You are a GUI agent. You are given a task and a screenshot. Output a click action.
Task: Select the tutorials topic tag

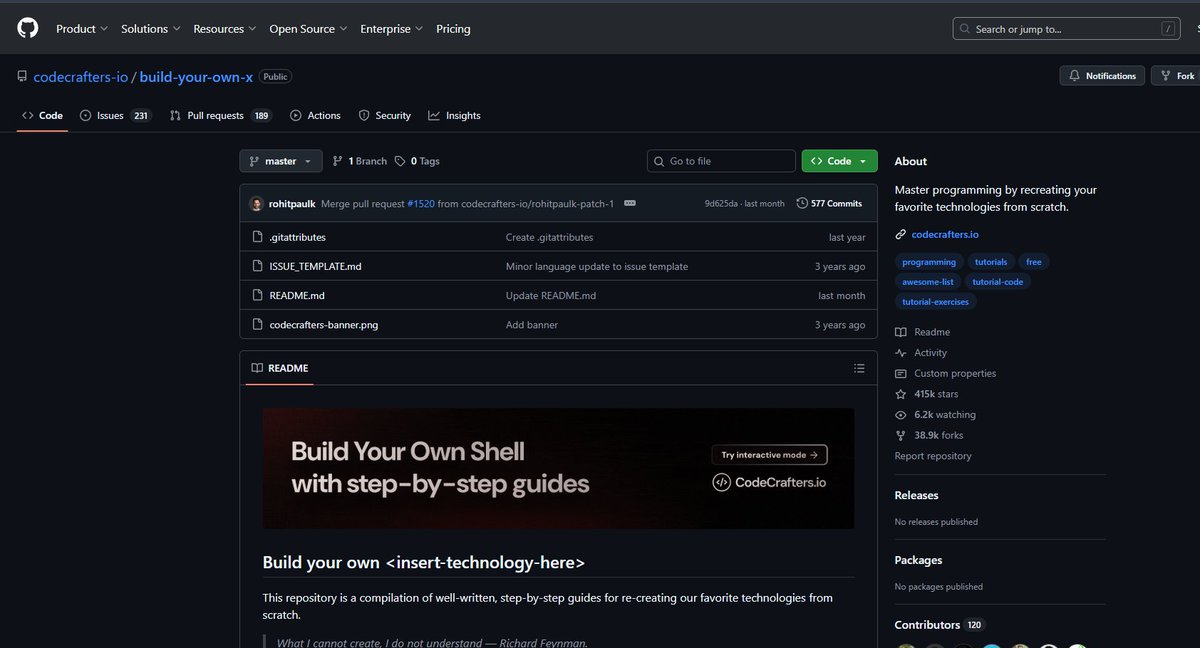(990, 262)
